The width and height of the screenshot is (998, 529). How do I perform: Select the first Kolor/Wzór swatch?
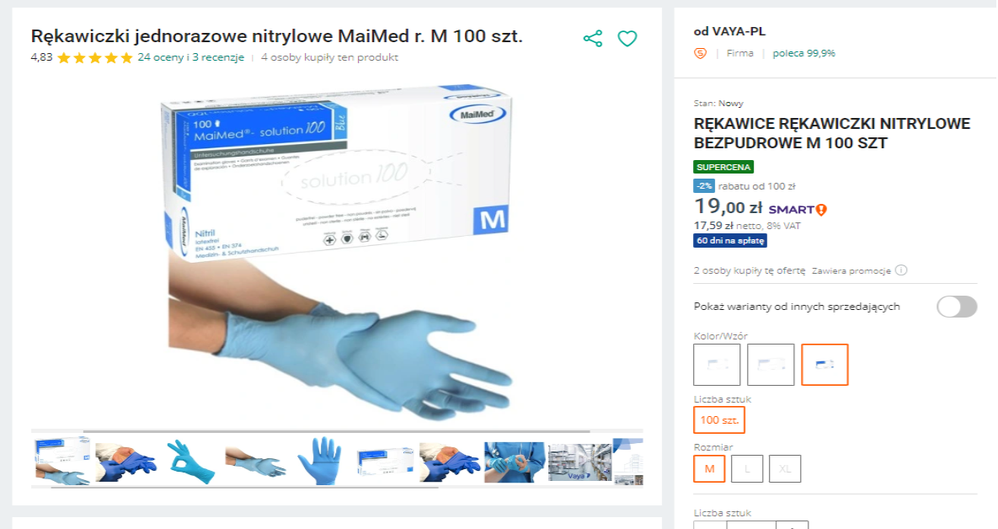tap(717, 365)
